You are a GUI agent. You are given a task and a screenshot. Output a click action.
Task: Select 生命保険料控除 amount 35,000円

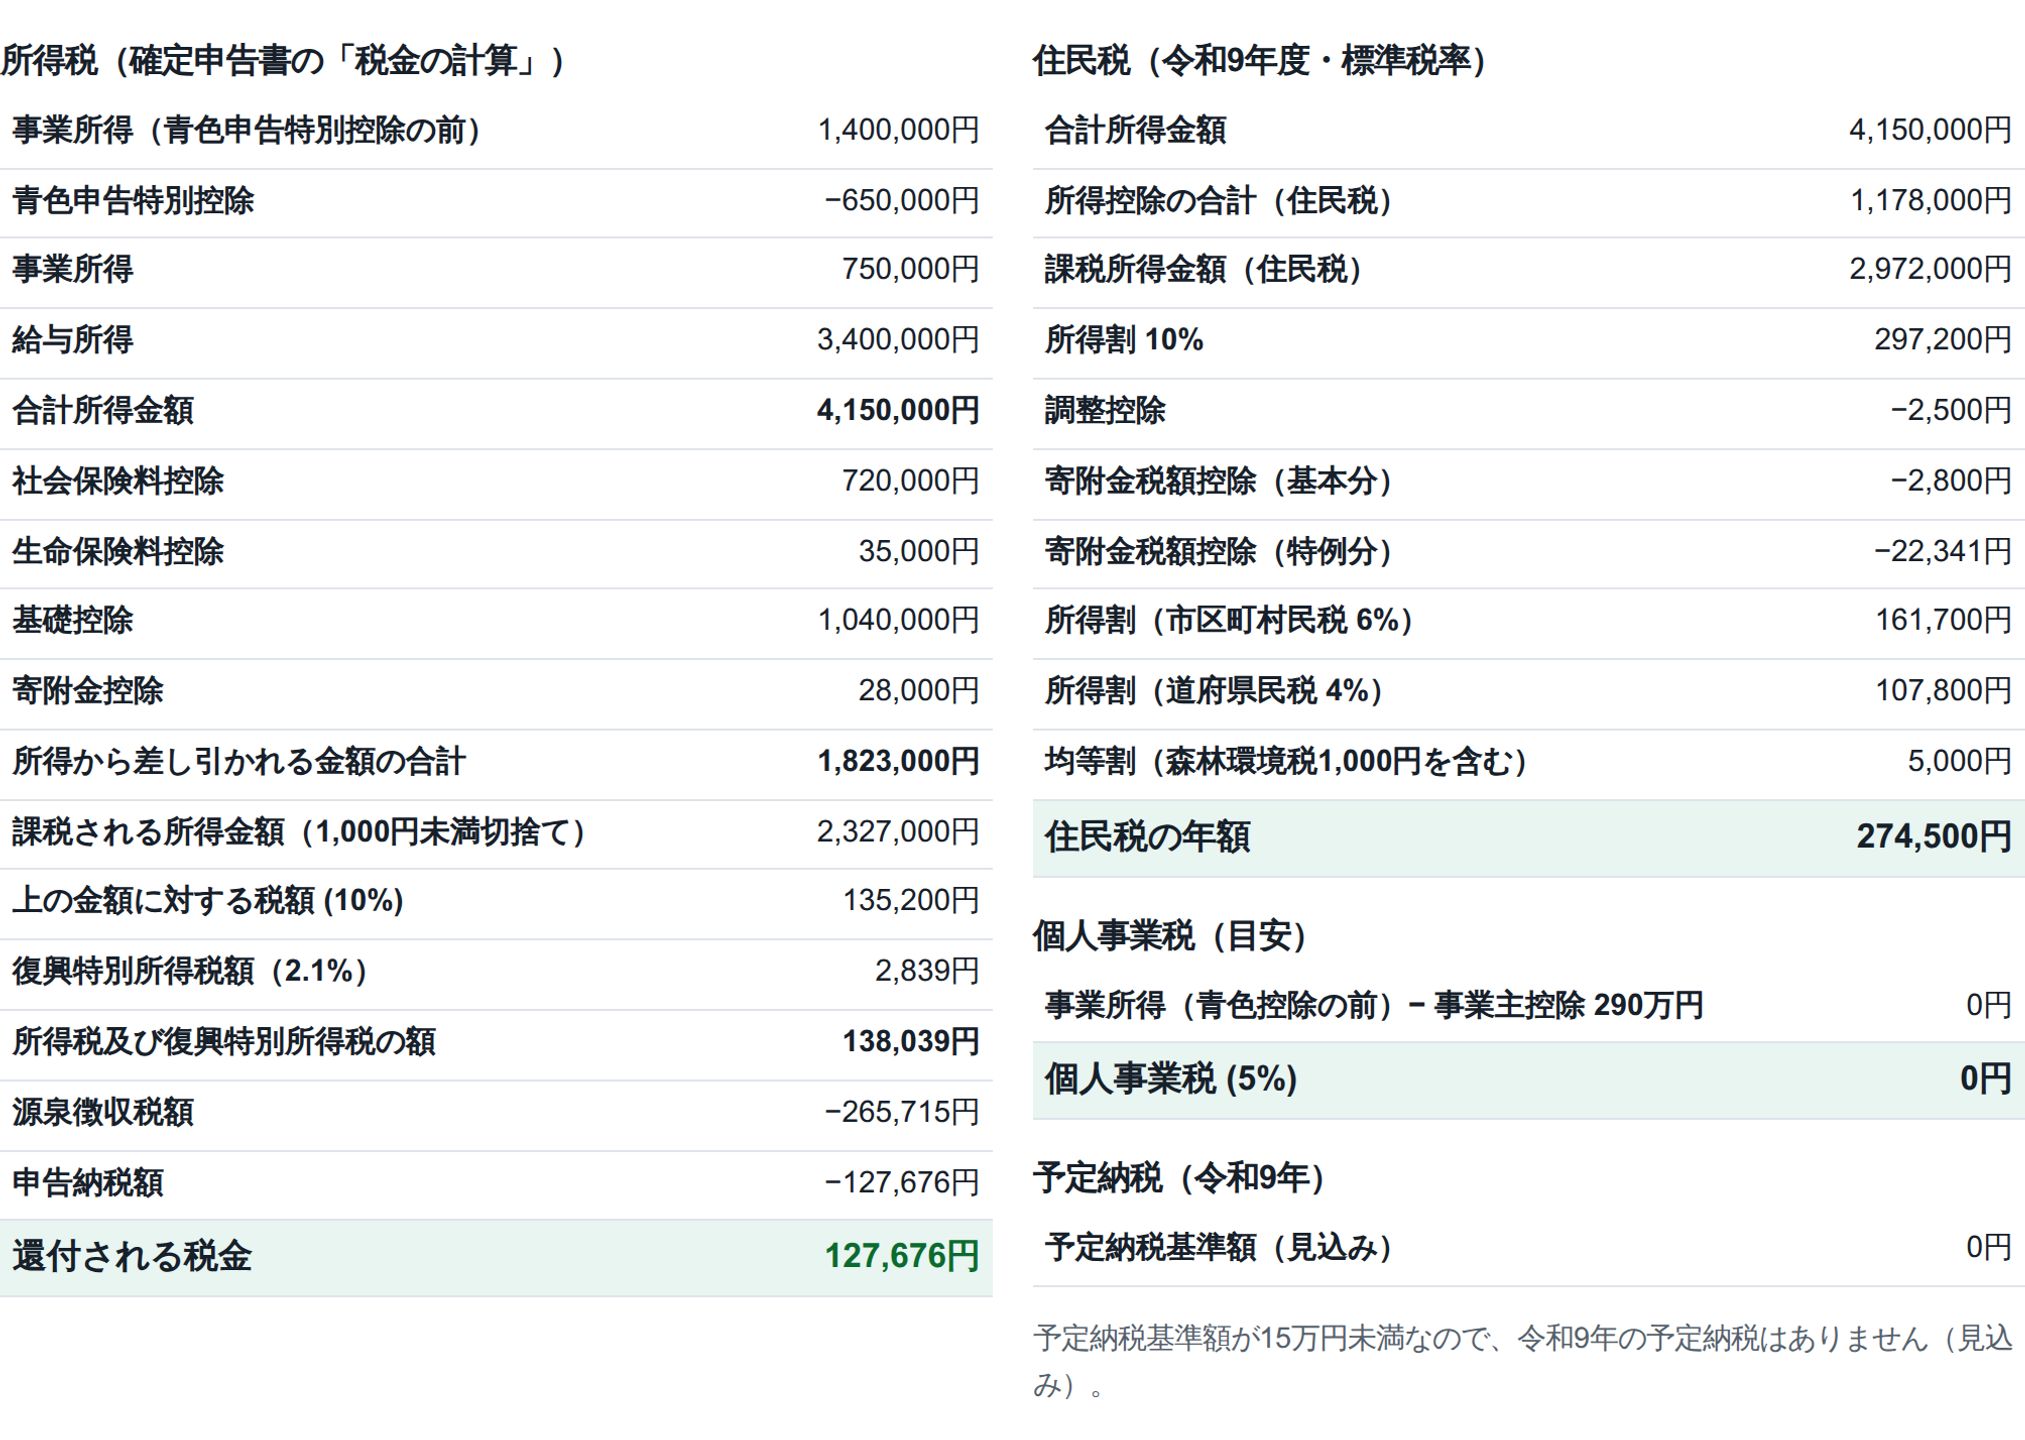(918, 551)
